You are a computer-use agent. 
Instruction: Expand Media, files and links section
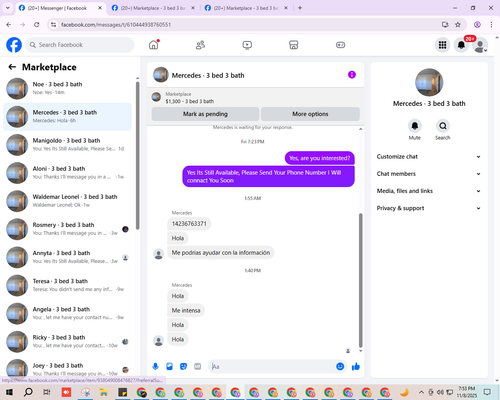pos(429,191)
